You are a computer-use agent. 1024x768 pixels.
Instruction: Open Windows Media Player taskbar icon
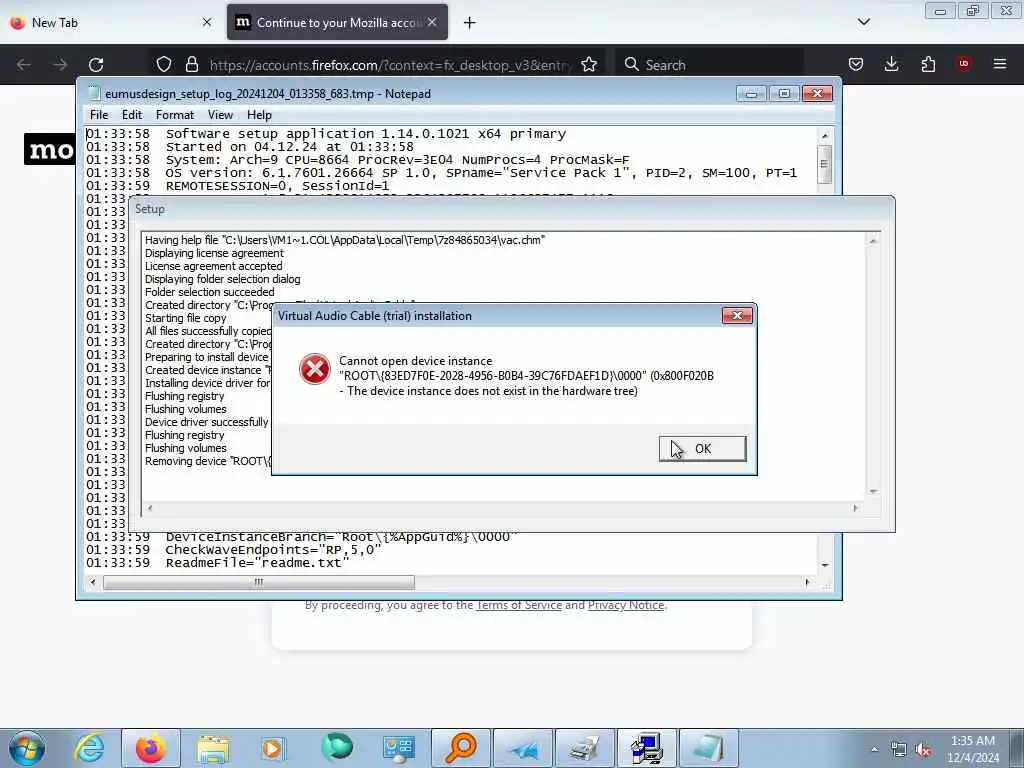pyautogui.click(x=272, y=748)
